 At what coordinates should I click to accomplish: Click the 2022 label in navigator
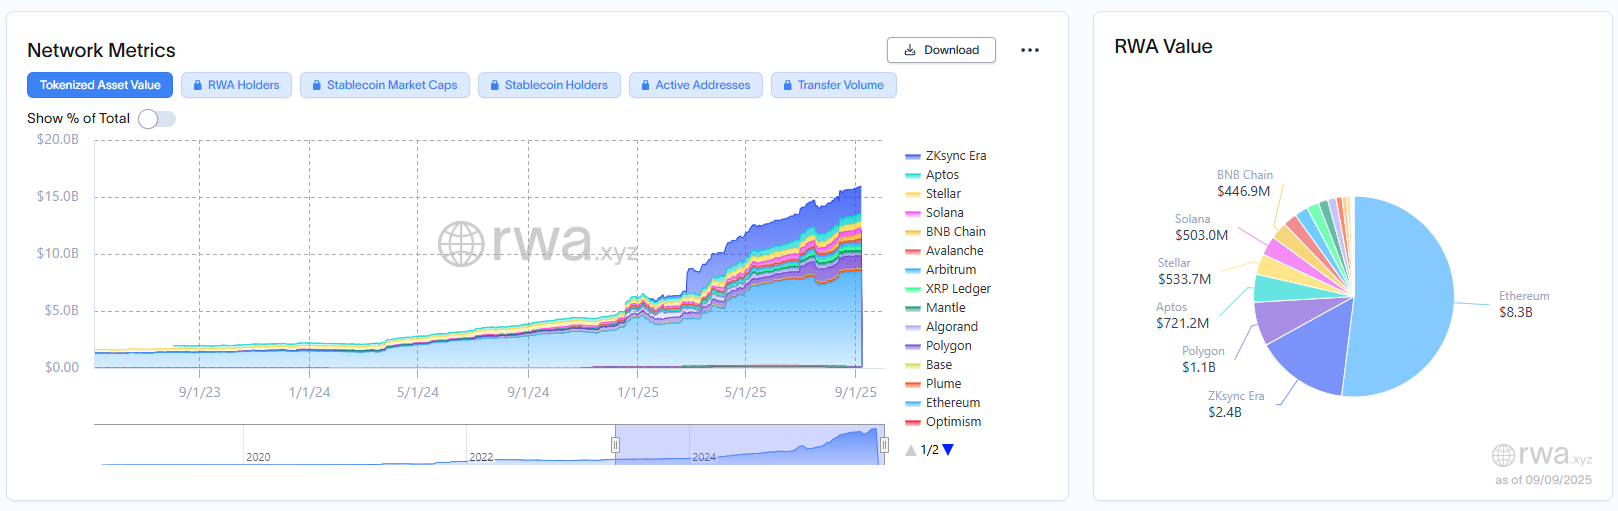click(481, 457)
